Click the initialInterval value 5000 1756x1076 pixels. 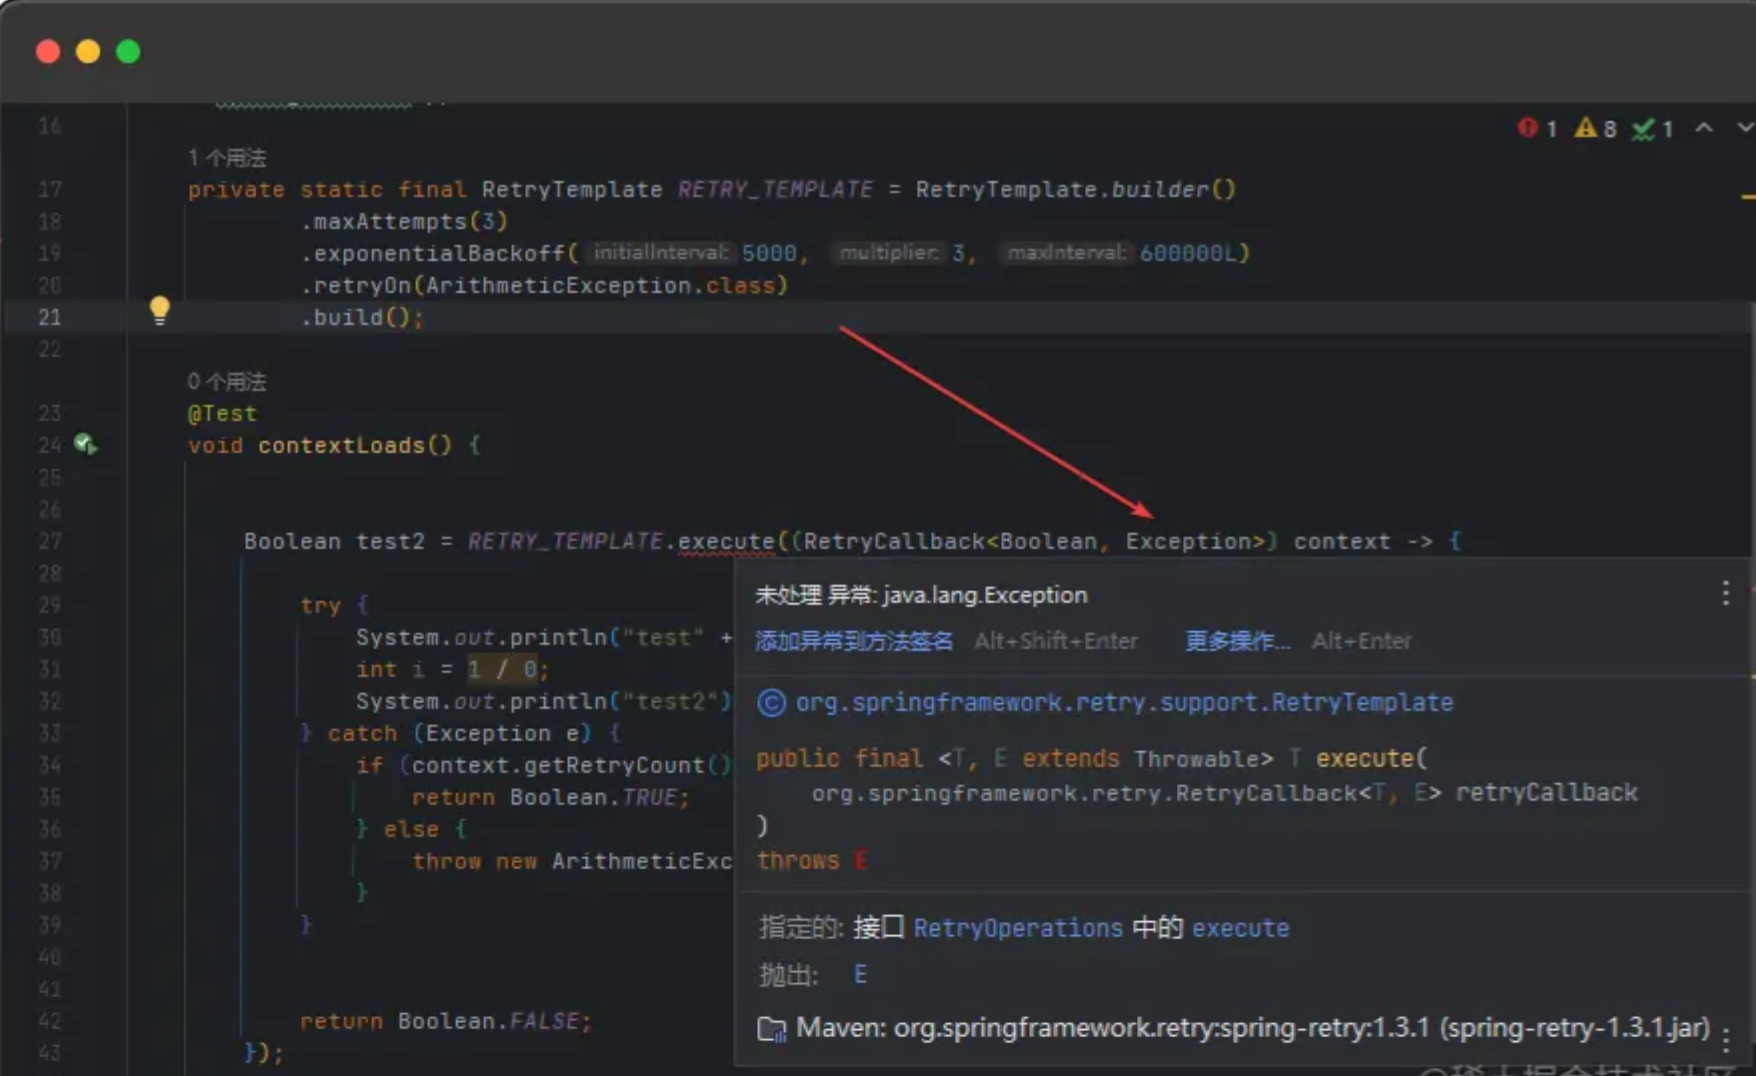[x=769, y=253]
